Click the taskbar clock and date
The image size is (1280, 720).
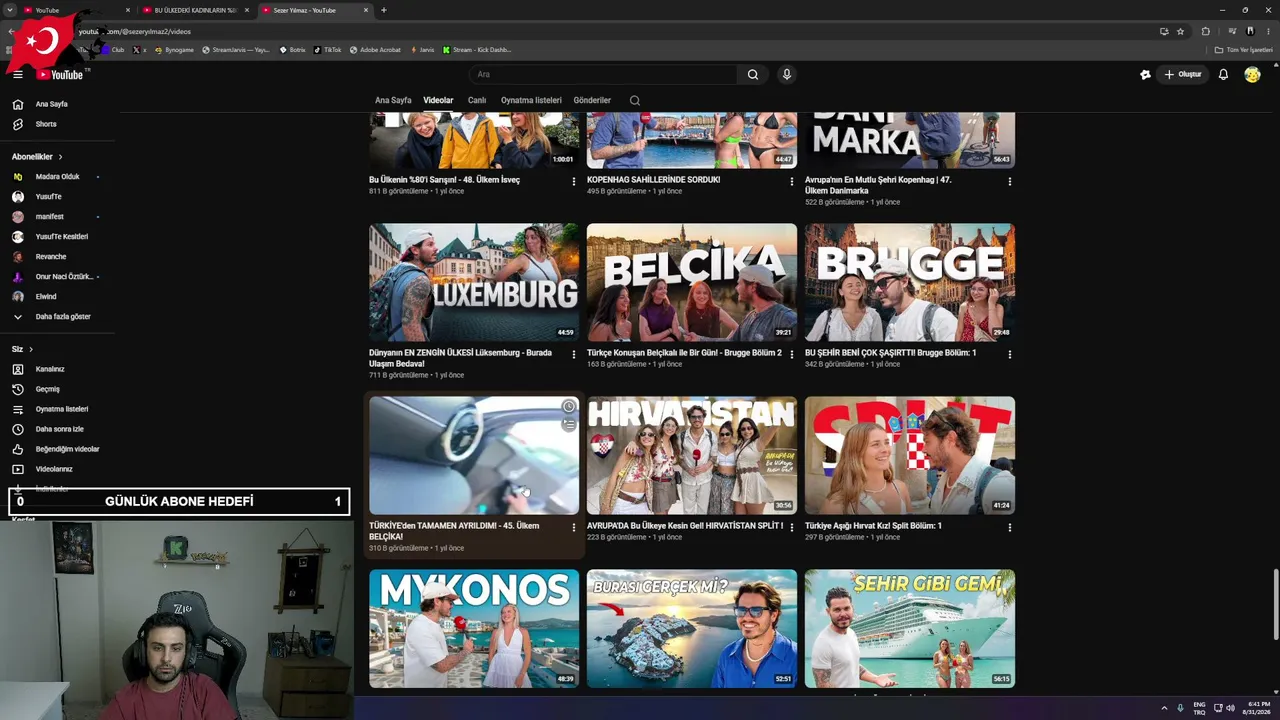tap(1257, 708)
